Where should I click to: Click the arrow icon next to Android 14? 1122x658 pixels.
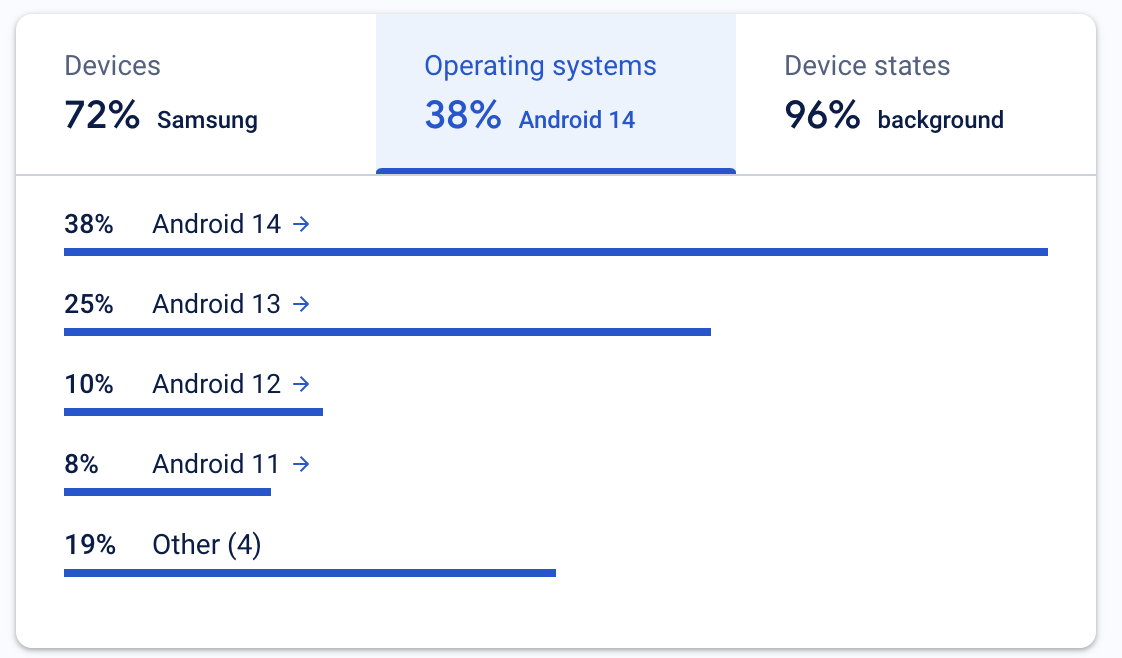pos(301,225)
